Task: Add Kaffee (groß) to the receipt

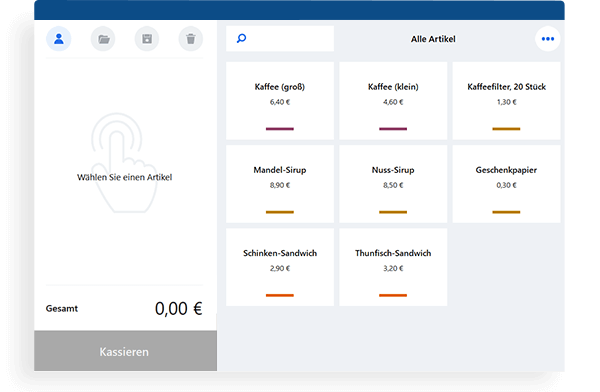Action: pos(280,101)
